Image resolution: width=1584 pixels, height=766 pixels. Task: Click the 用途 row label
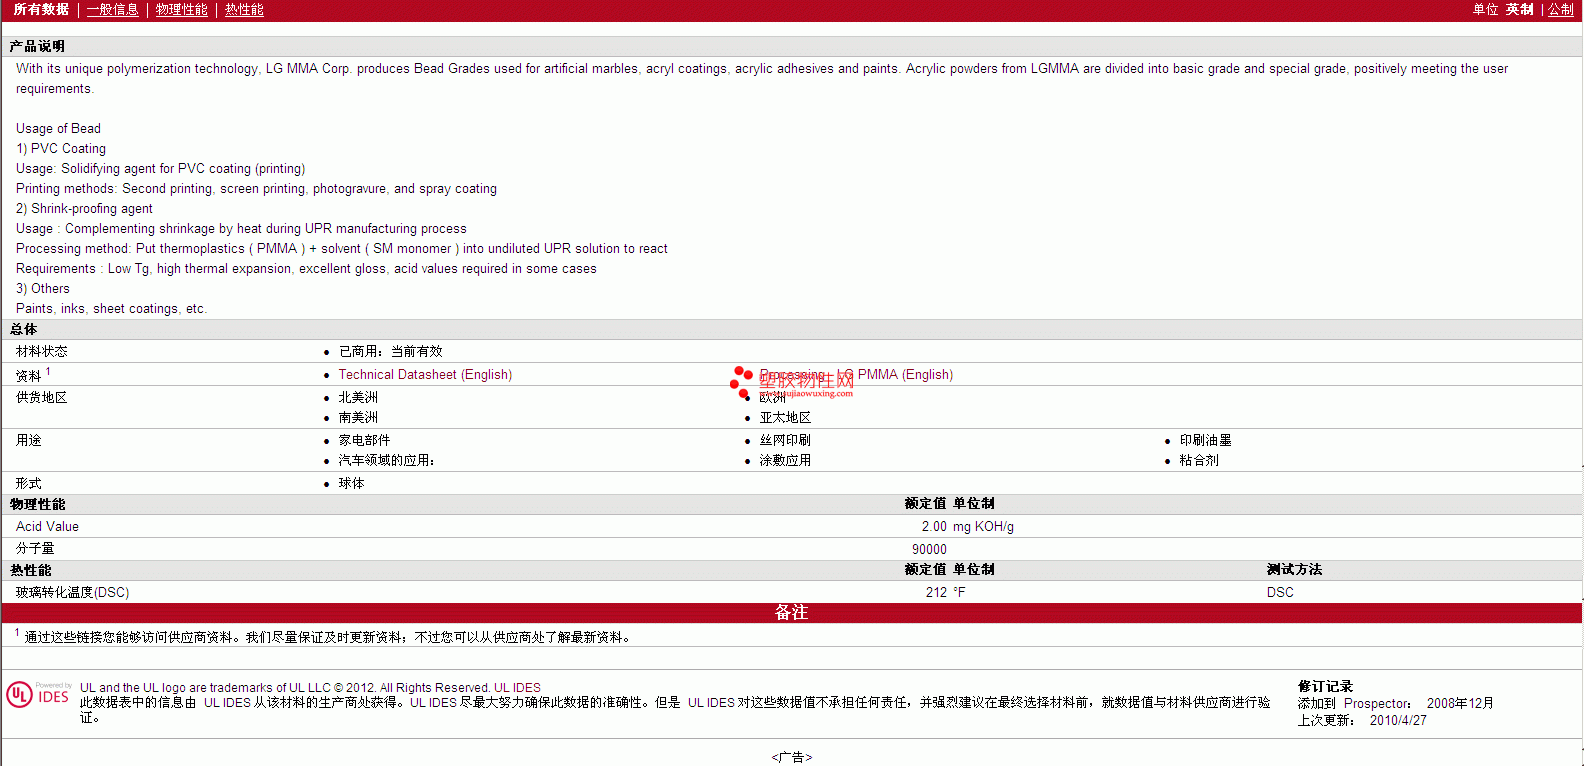point(29,441)
